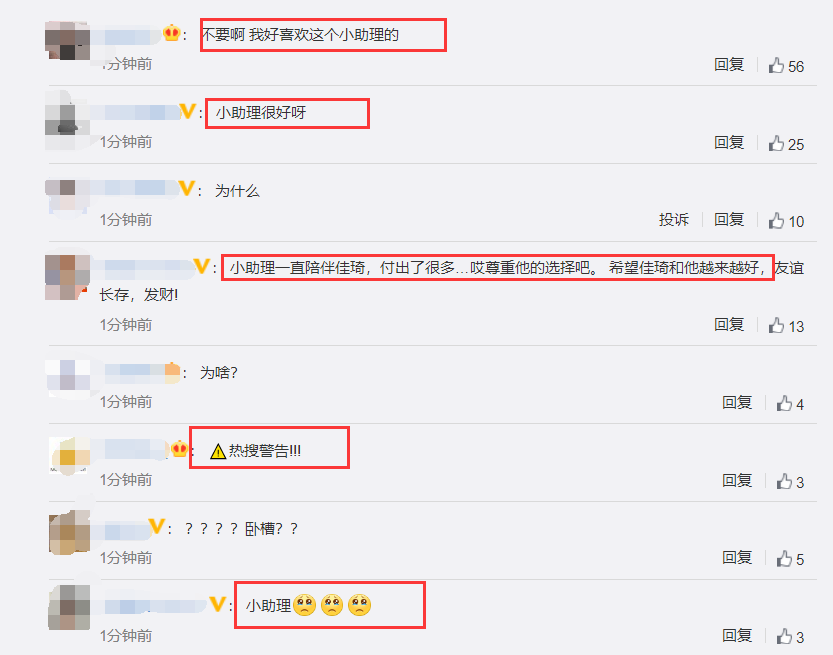This screenshot has height=655, width=833.
Task: Open avatar of first commenter
Action: click(x=67, y=40)
